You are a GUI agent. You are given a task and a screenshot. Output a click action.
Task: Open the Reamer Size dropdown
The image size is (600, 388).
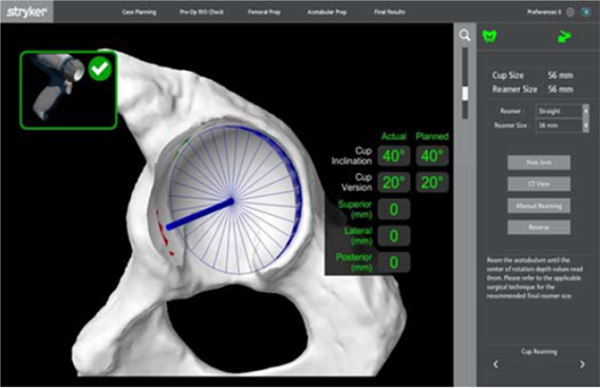click(x=562, y=125)
